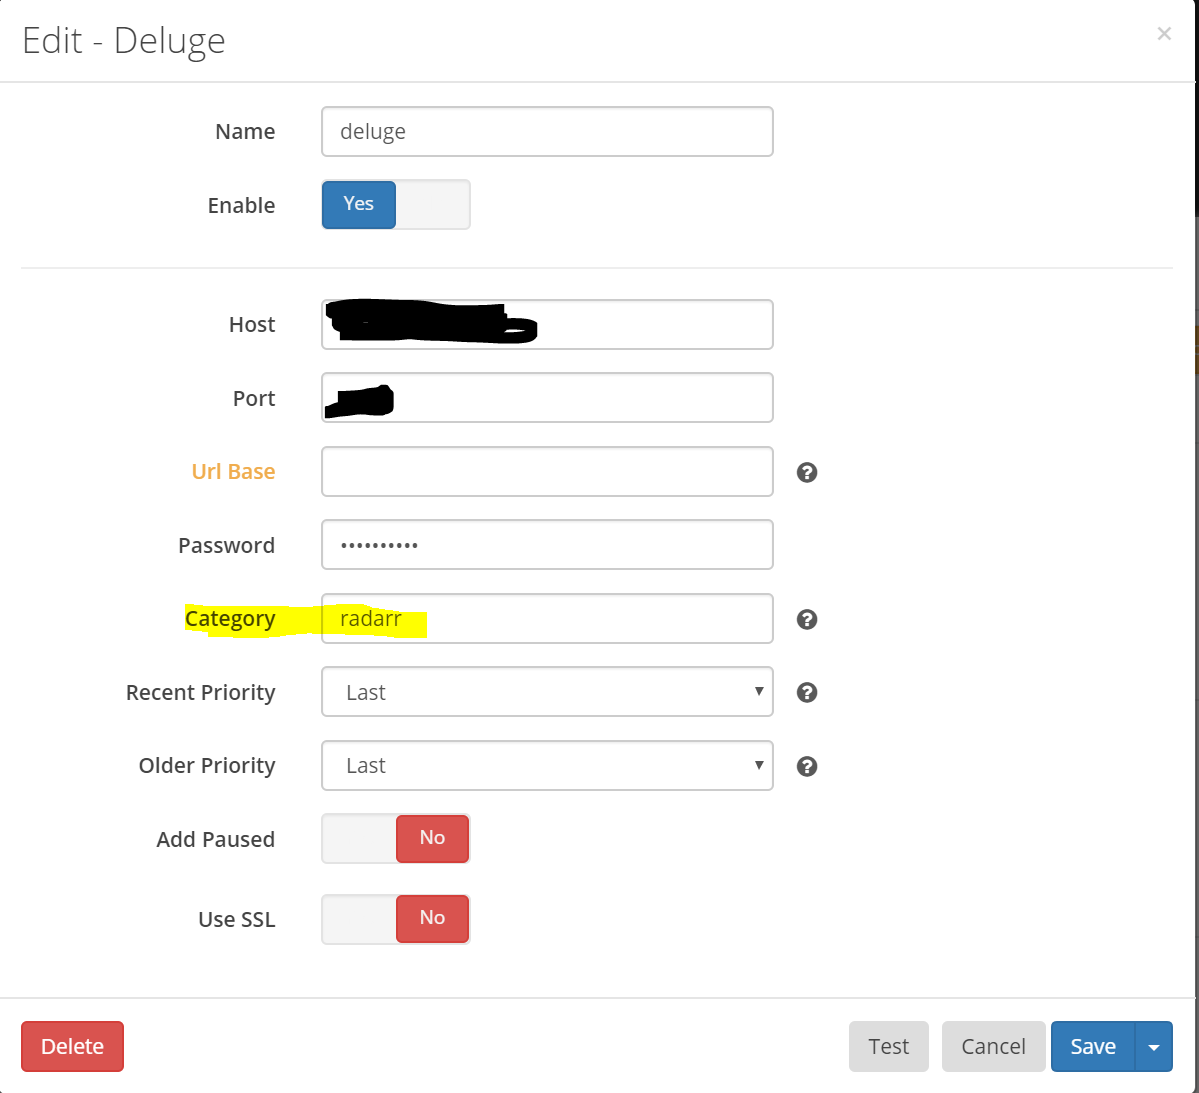Open the Older Priority dropdown
This screenshot has width=1199, height=1093.
point(547,765)
